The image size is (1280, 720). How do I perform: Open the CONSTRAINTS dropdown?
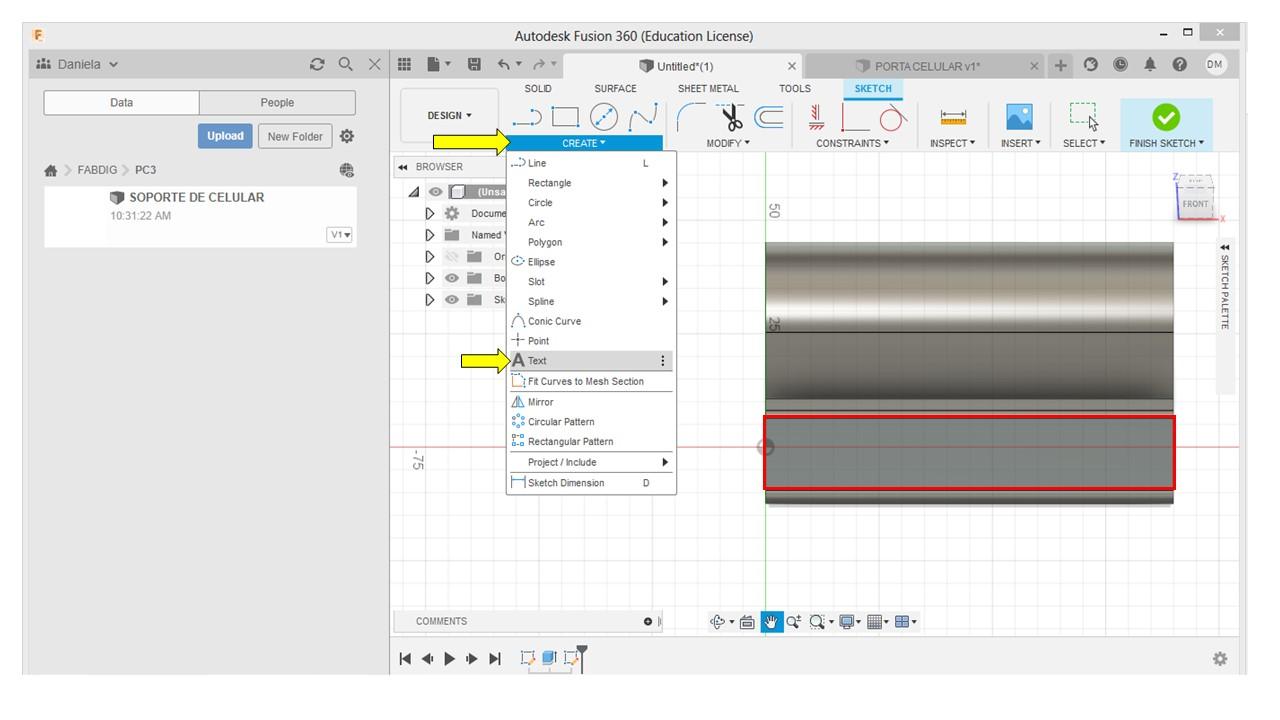852,143
